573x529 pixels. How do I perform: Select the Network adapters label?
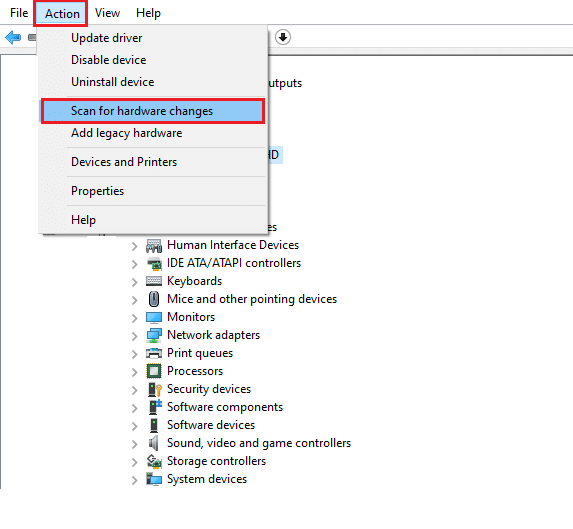[x=213, y=335]
